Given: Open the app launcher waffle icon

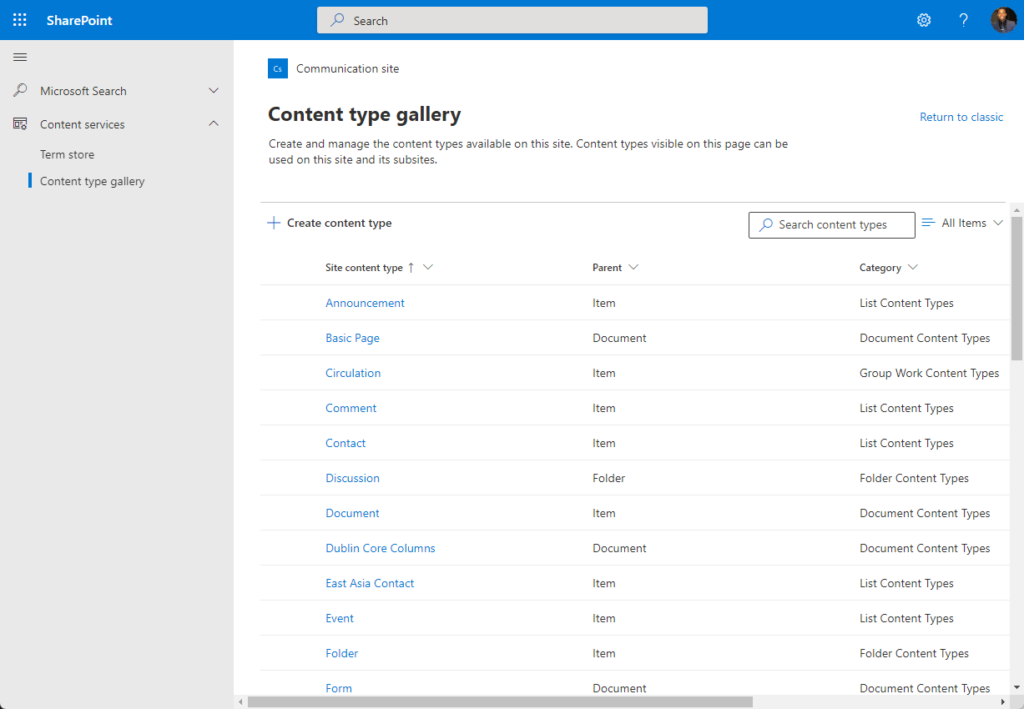Looking at the screenshot, I should coord(20,20).
